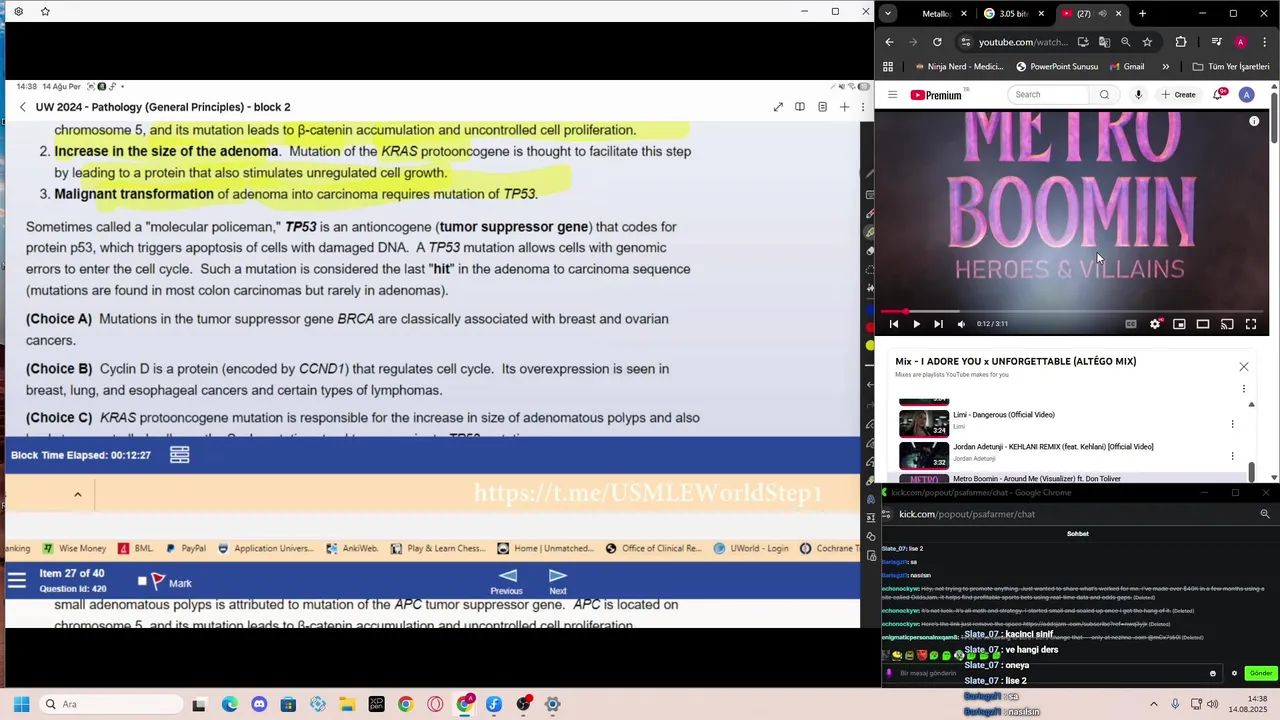The height and width of the screenshot is (720, 1280).
Task: Install app icon in address bar
Action: [1083, 42]
